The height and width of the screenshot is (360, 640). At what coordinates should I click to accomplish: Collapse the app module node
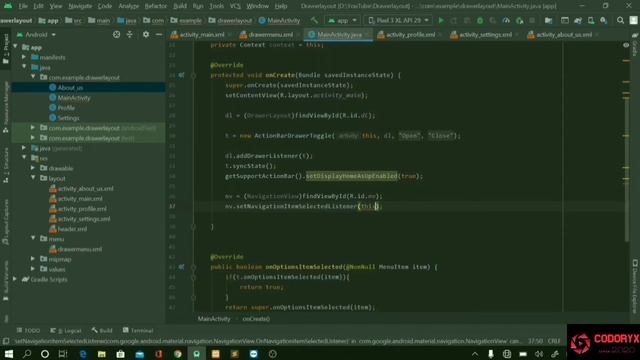click(x=16, y=47)
